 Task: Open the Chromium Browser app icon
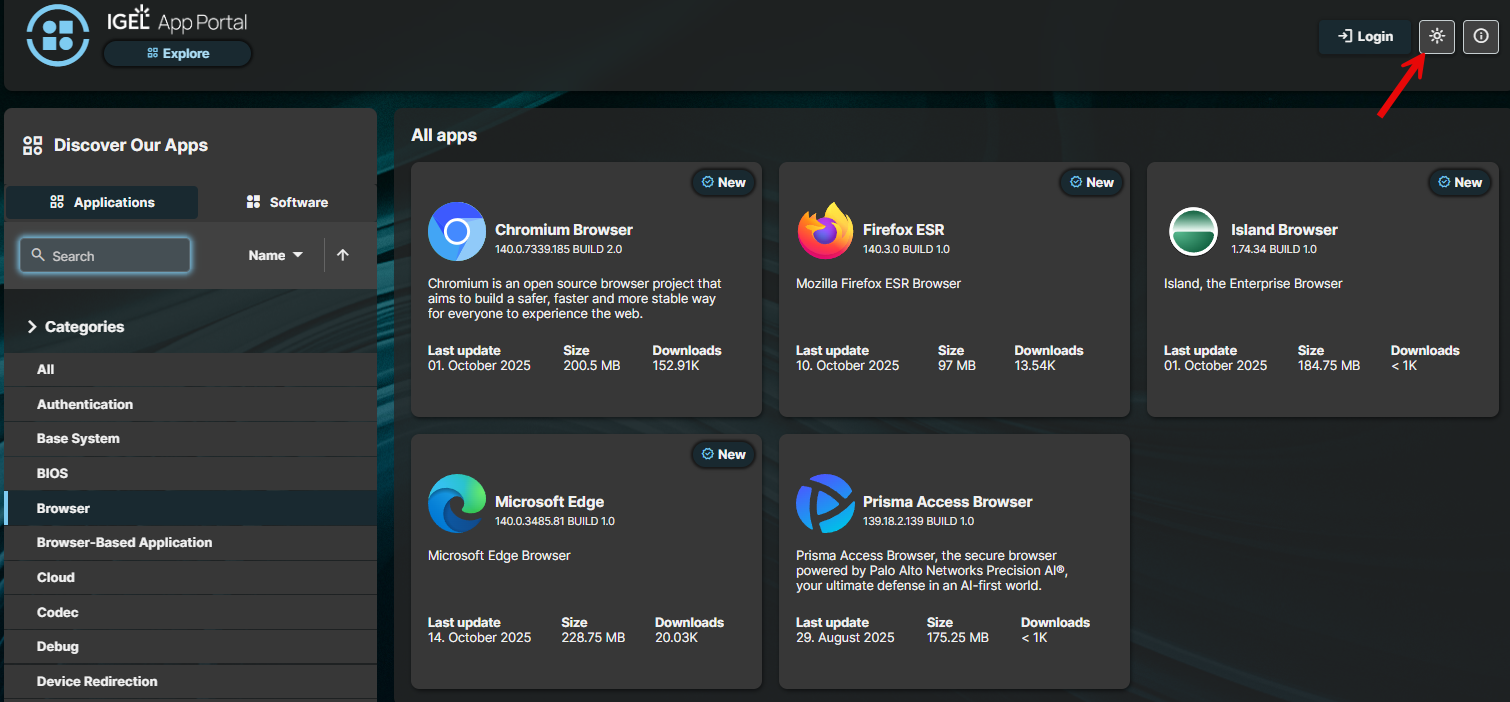(x=456, y=231)
